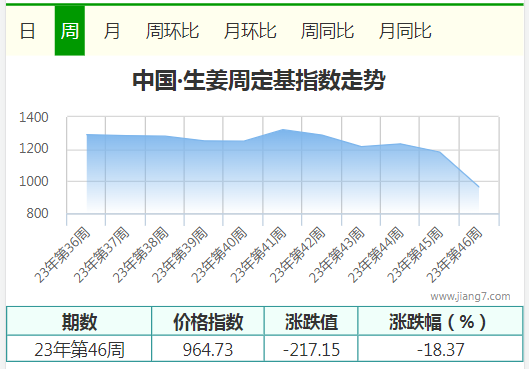Click the x-axis label 23年第42周
This screenshot has height=369, width=529.
pyautogui.click(x=297, y=255)
